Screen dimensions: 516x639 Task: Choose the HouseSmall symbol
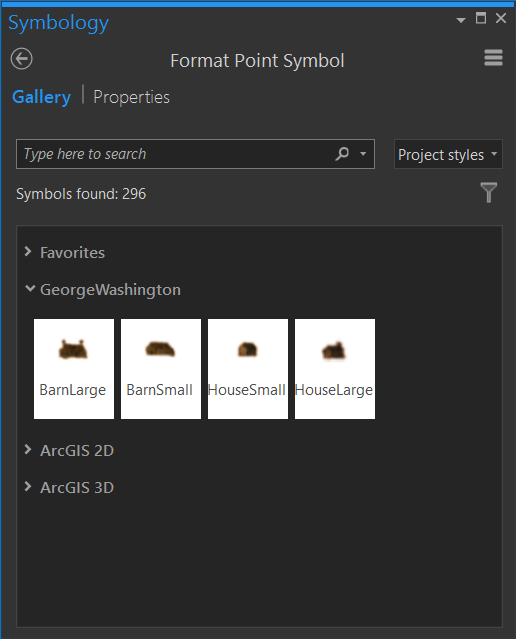point(248,369)
